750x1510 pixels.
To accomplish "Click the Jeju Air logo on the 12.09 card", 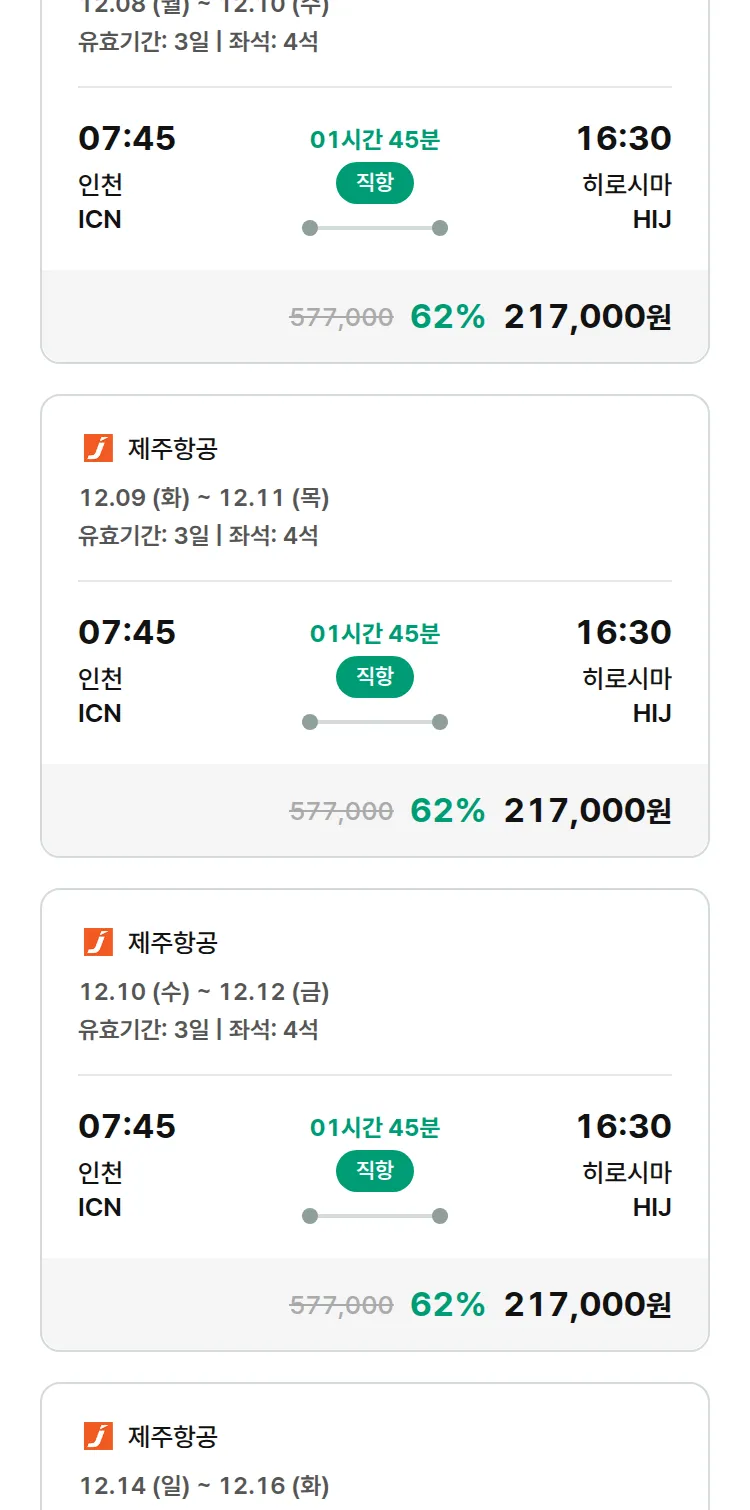I will pos(98,449).
